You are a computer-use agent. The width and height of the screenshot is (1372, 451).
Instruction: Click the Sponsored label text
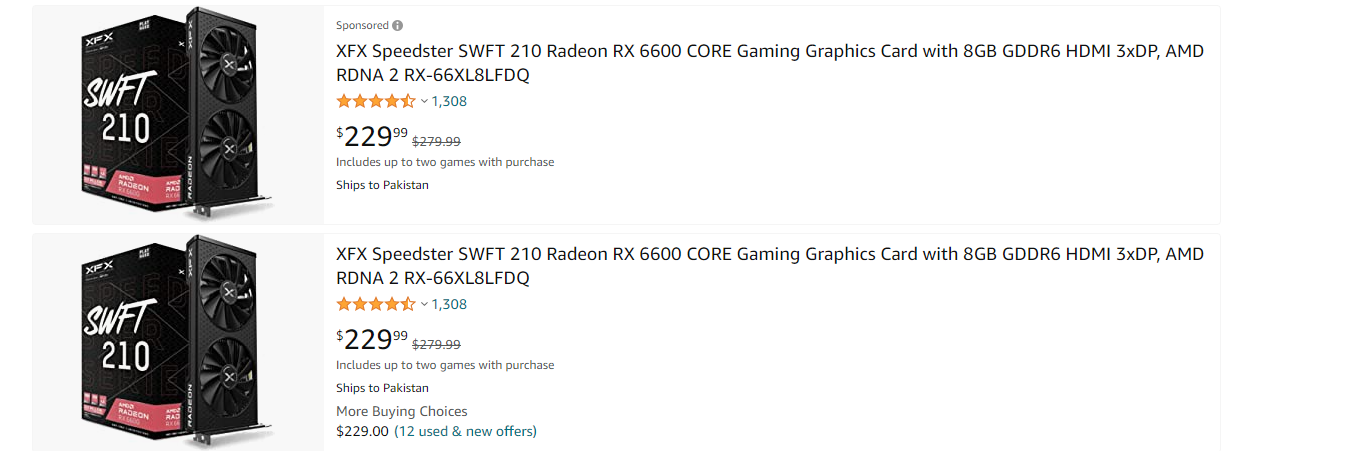pyautogui.click(x=362, y=25)
